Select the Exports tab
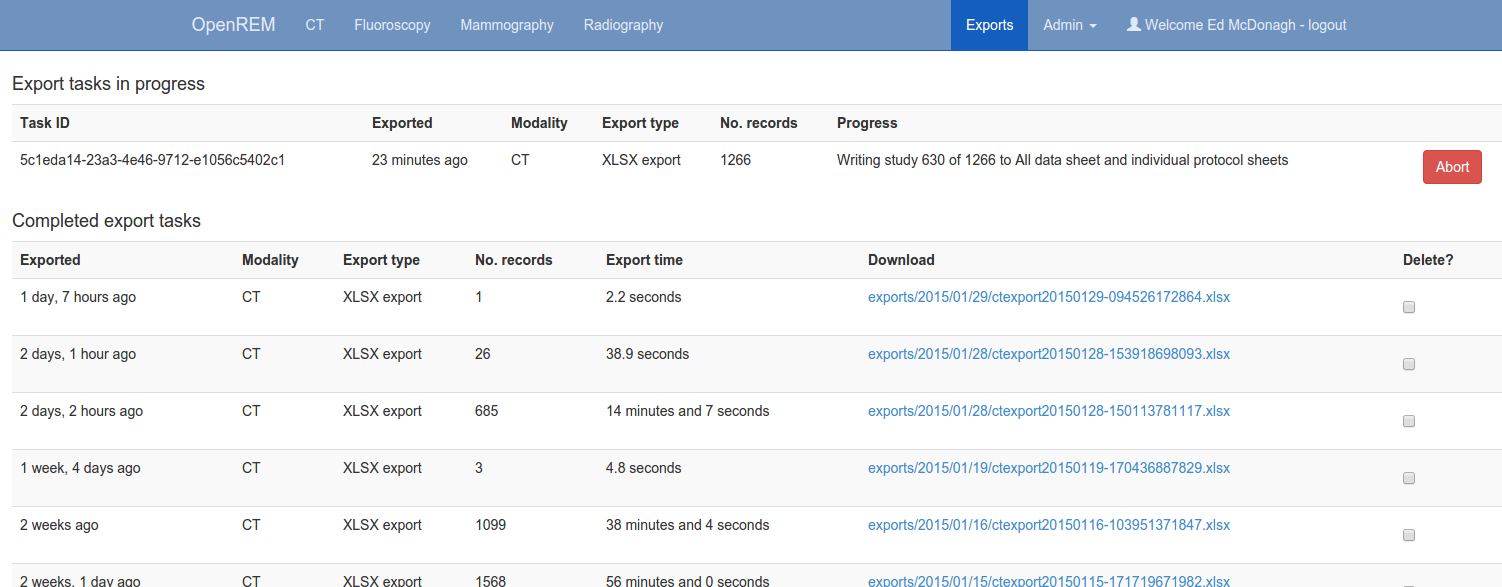Viewport: 1502px width, 587px height. click(989, 25)
